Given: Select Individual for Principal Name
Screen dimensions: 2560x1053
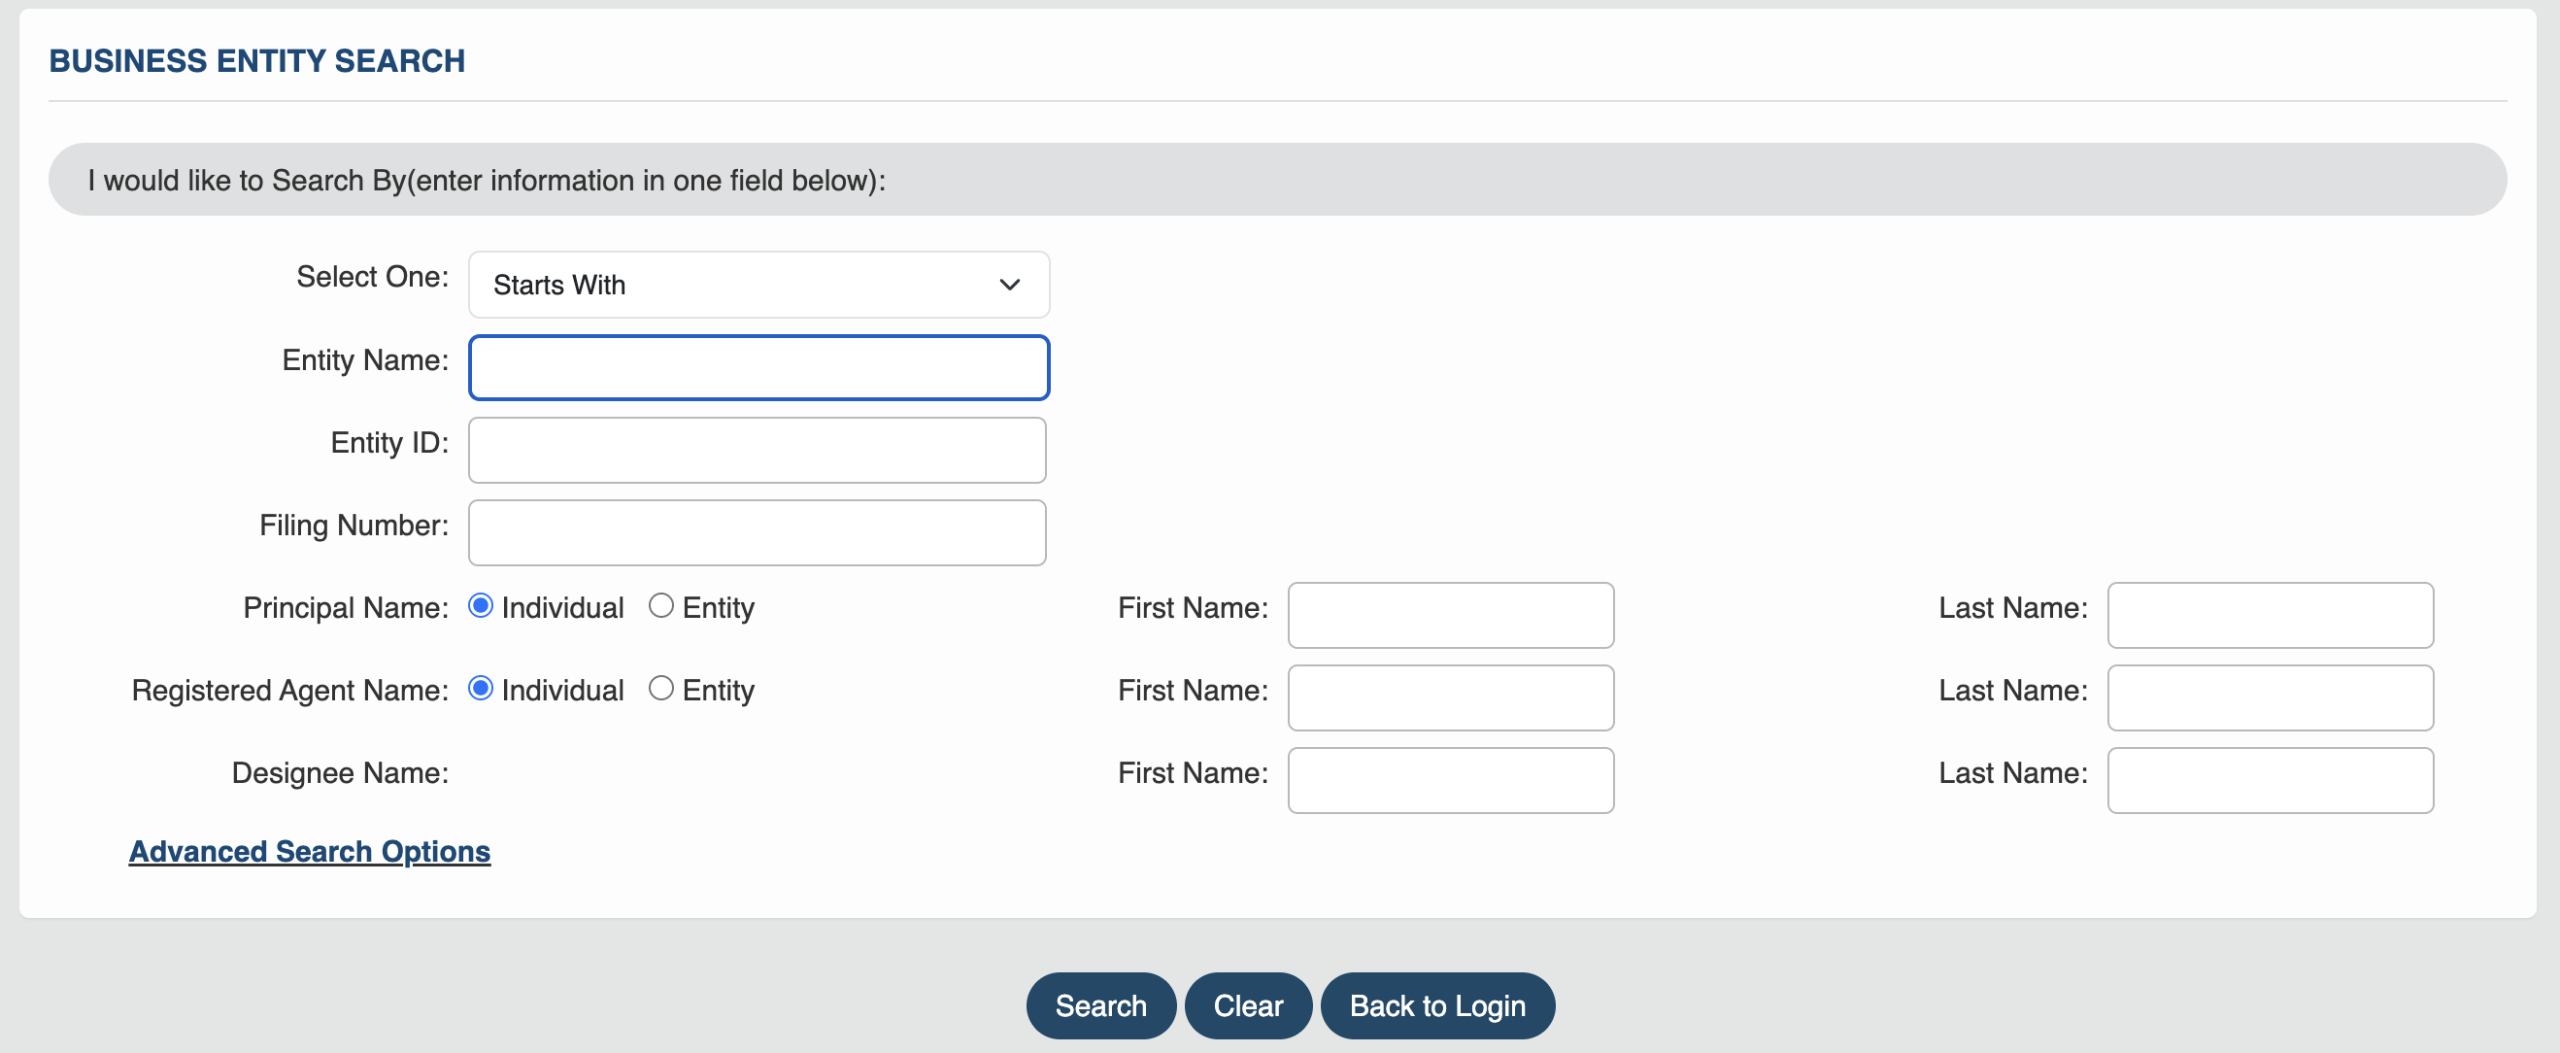Looking at the screenshot, I should tap(481, 606).
